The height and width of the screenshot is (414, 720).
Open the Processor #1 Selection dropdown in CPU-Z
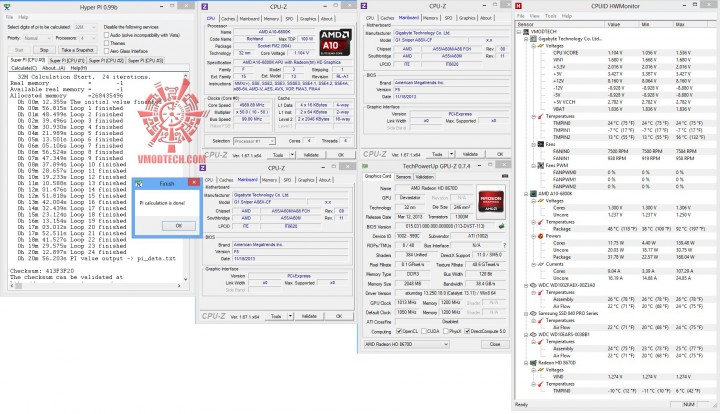pos(254,141)
